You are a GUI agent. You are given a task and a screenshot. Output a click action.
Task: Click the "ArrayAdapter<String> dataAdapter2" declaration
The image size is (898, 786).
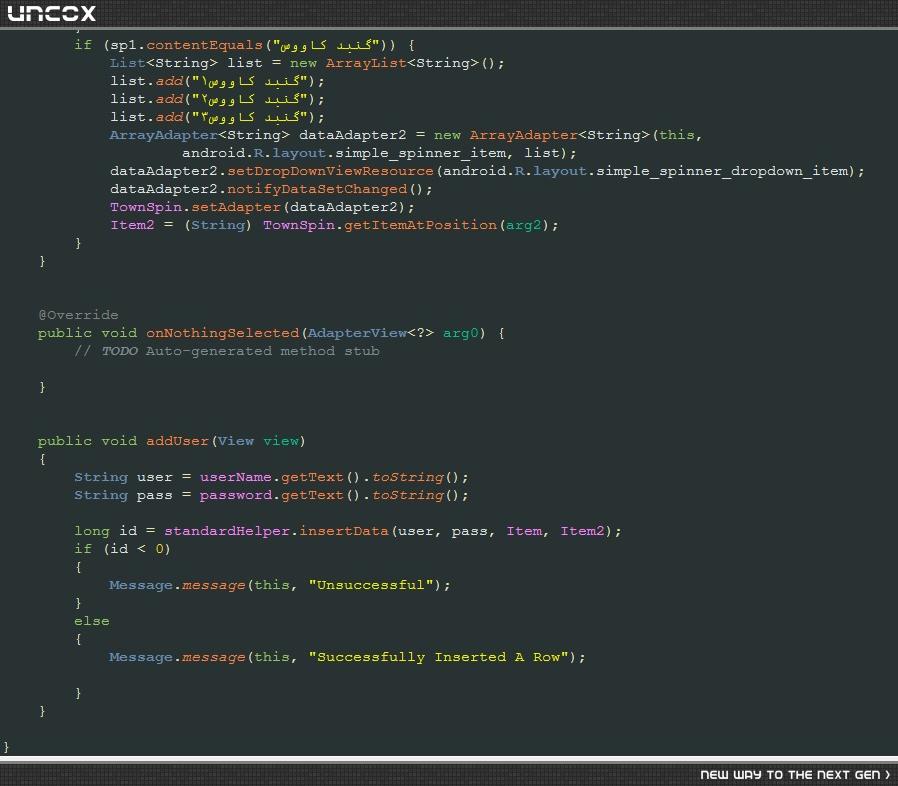[x=258, y=135]
